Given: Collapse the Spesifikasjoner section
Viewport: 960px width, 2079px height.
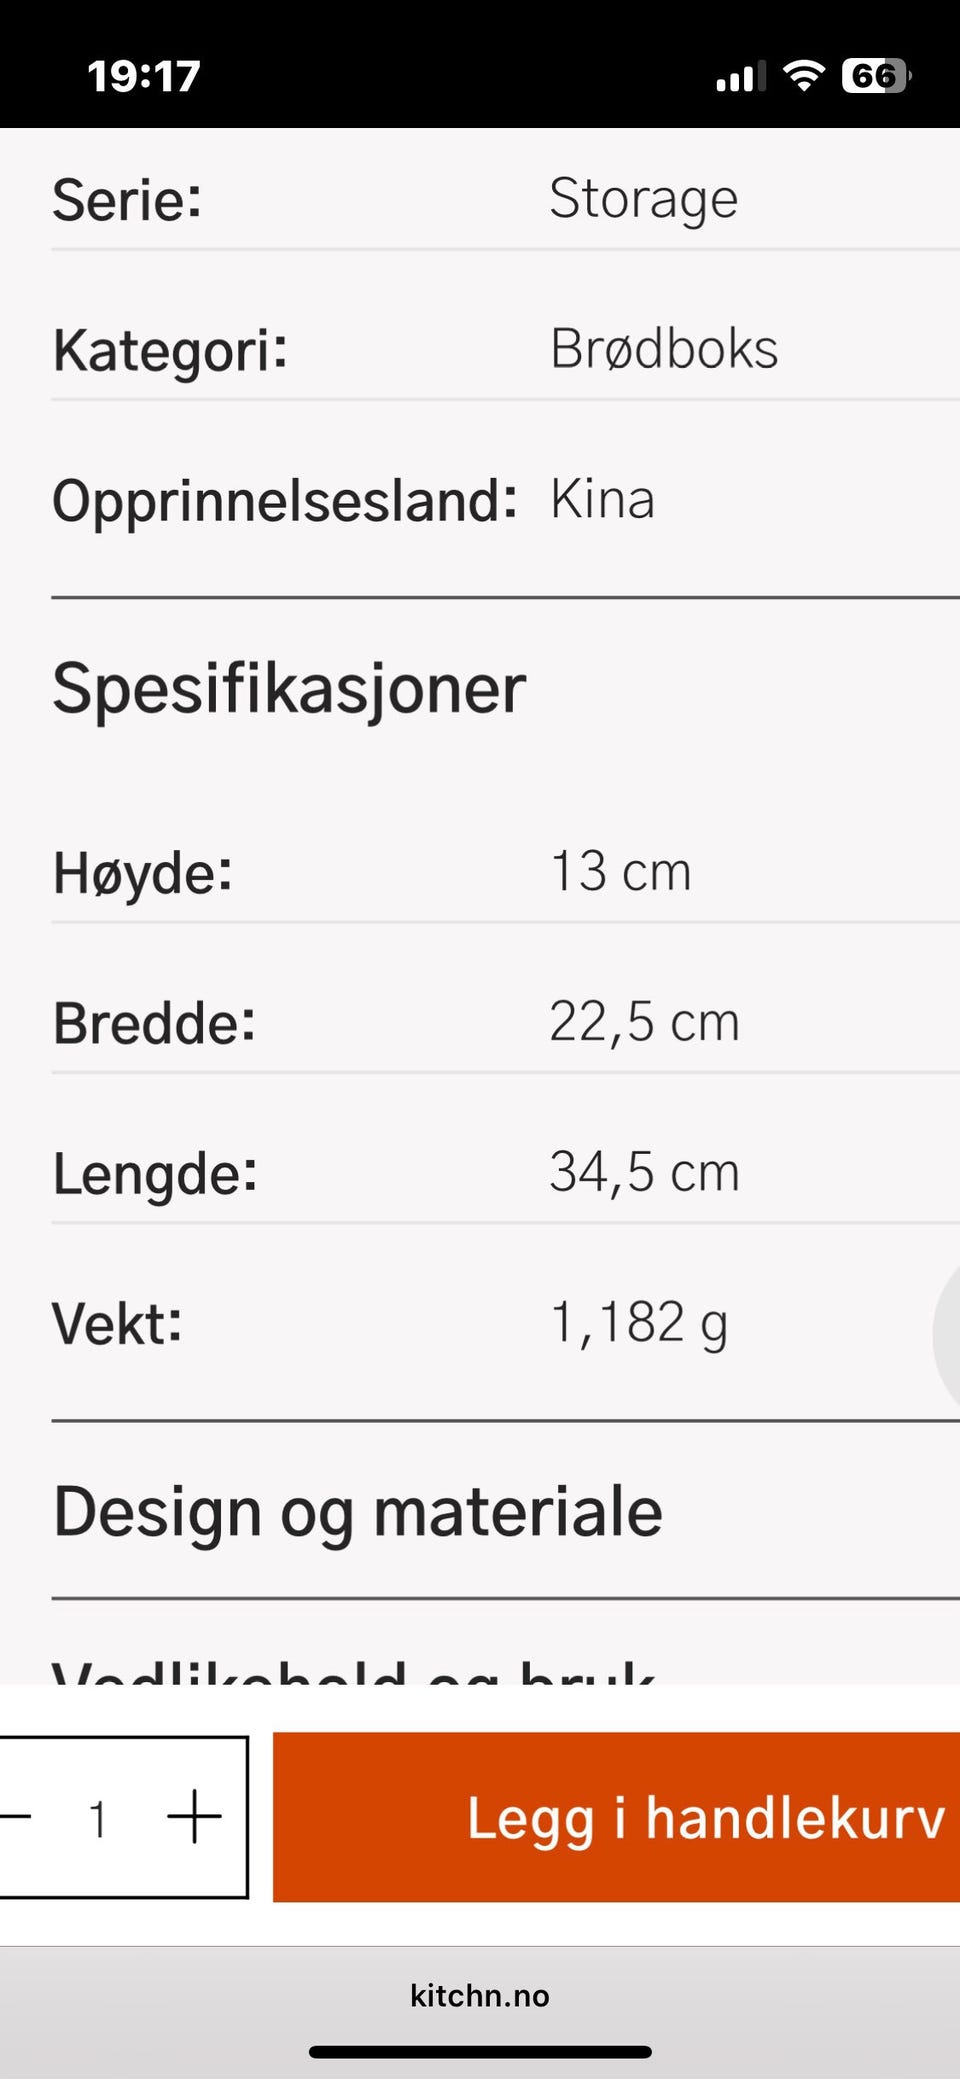Looking at the screenshot, I should point(289,688).
